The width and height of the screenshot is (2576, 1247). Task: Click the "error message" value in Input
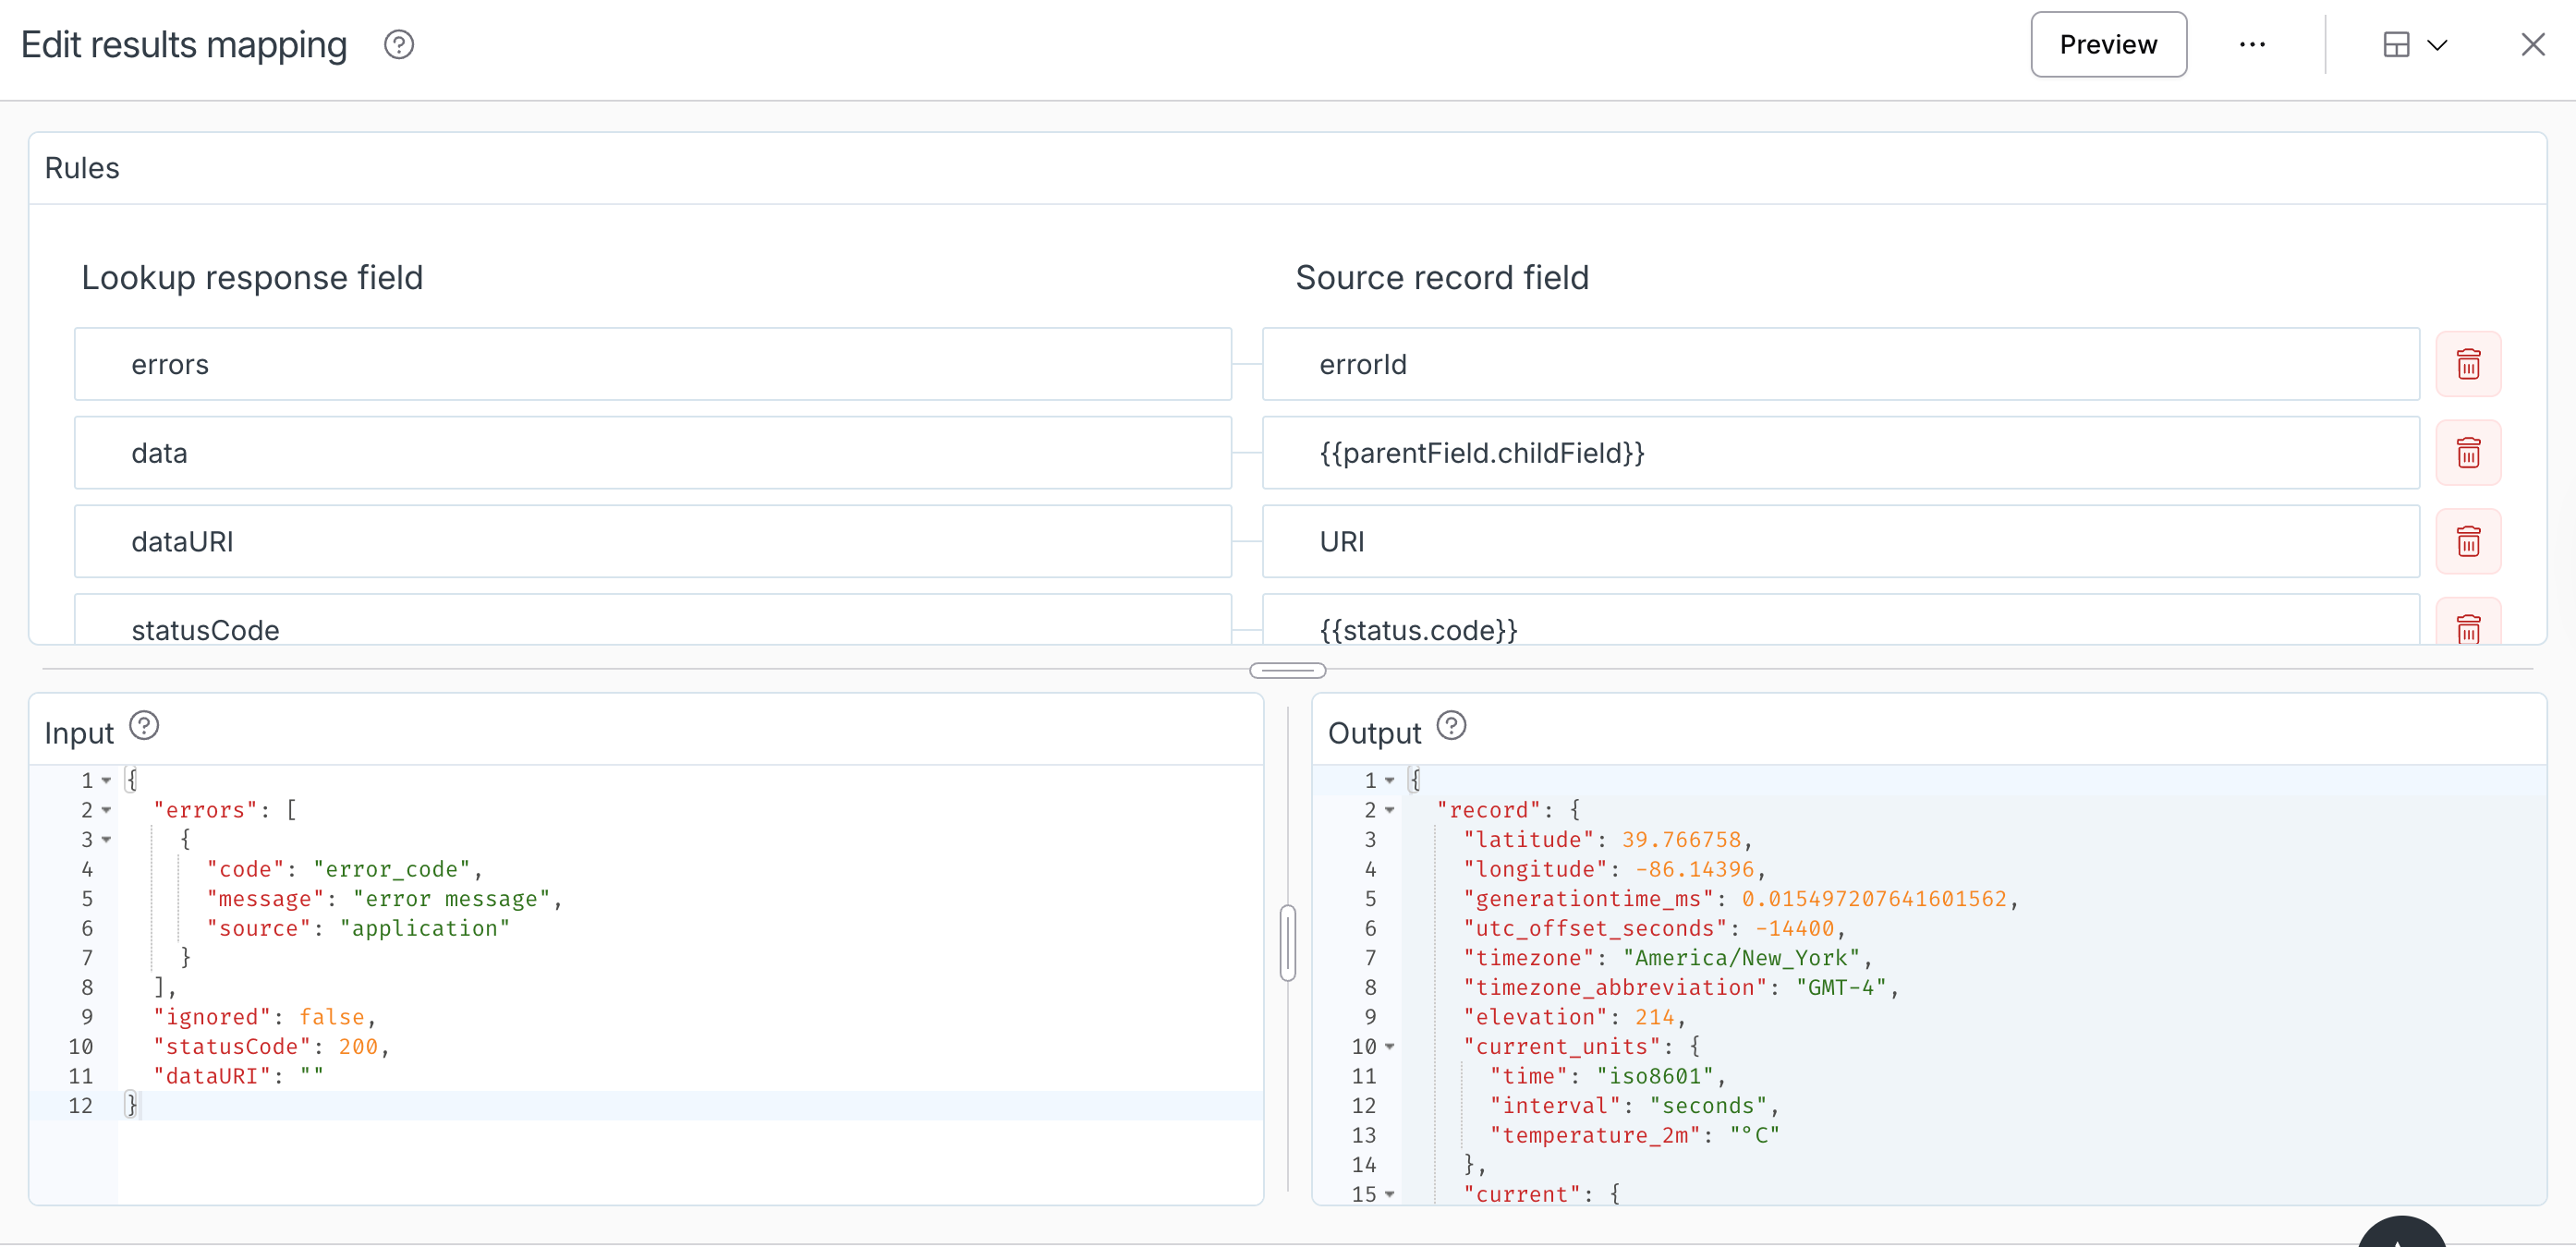451,899
